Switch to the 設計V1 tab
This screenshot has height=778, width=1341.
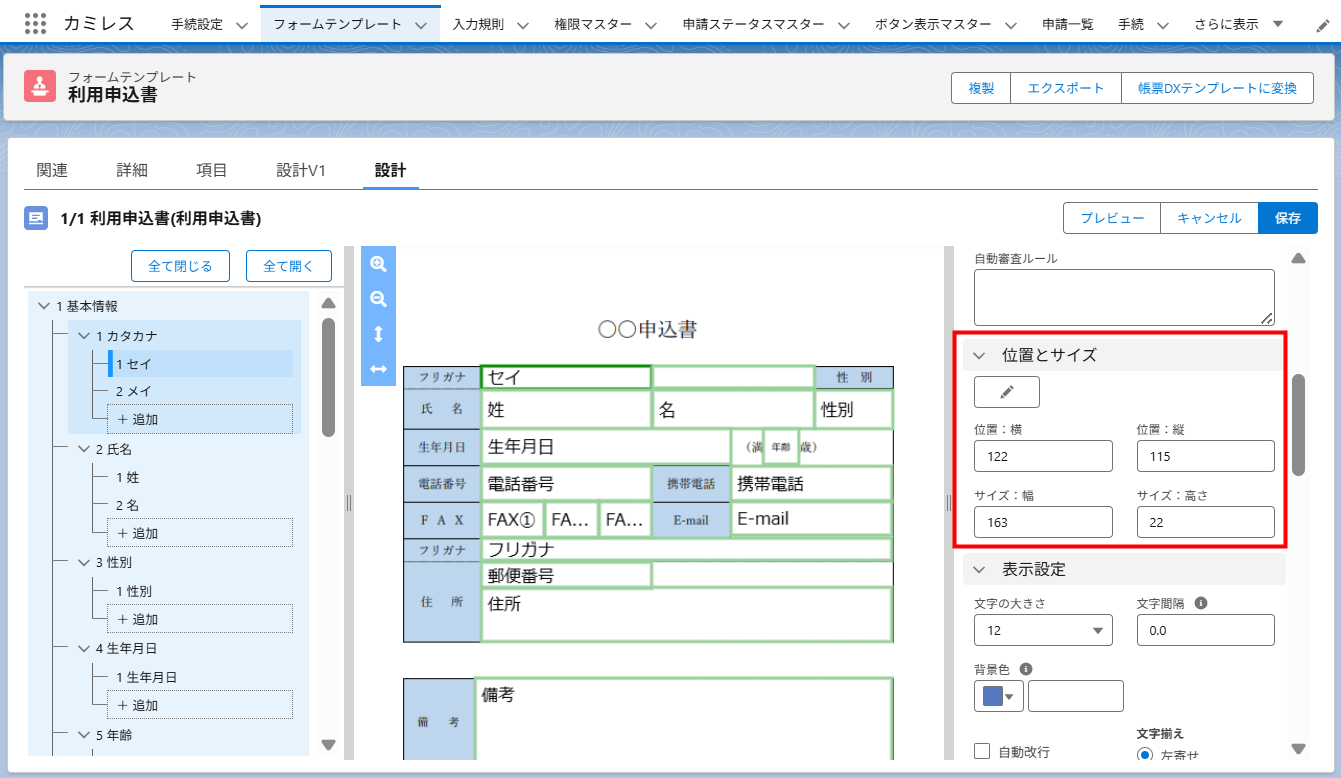301,170
